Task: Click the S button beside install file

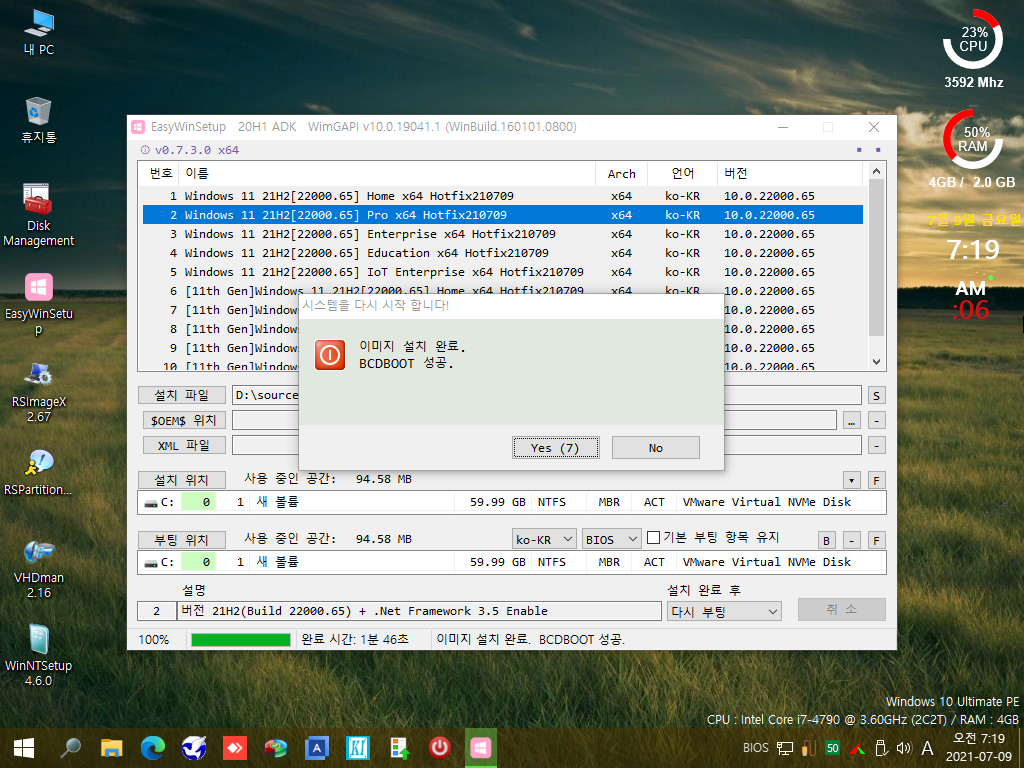Action: [x=876, y=396]
